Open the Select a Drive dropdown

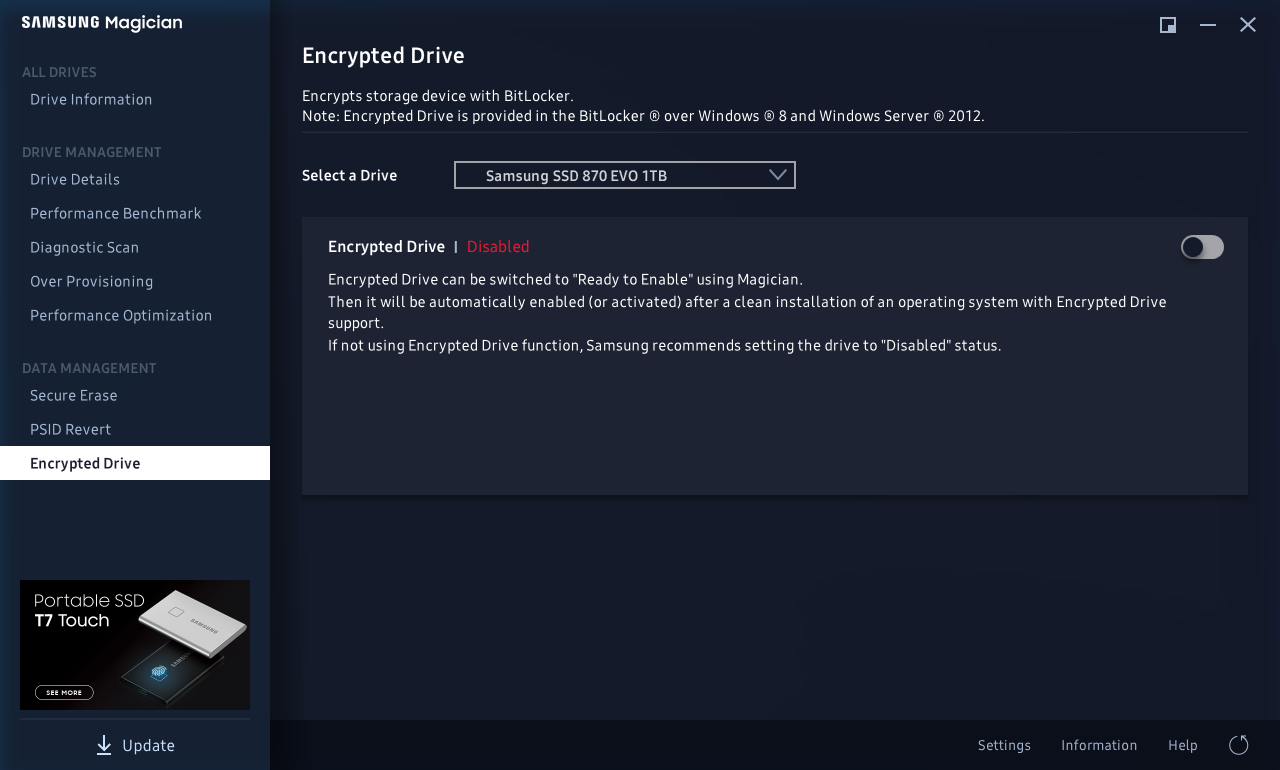tap(624, 175)
